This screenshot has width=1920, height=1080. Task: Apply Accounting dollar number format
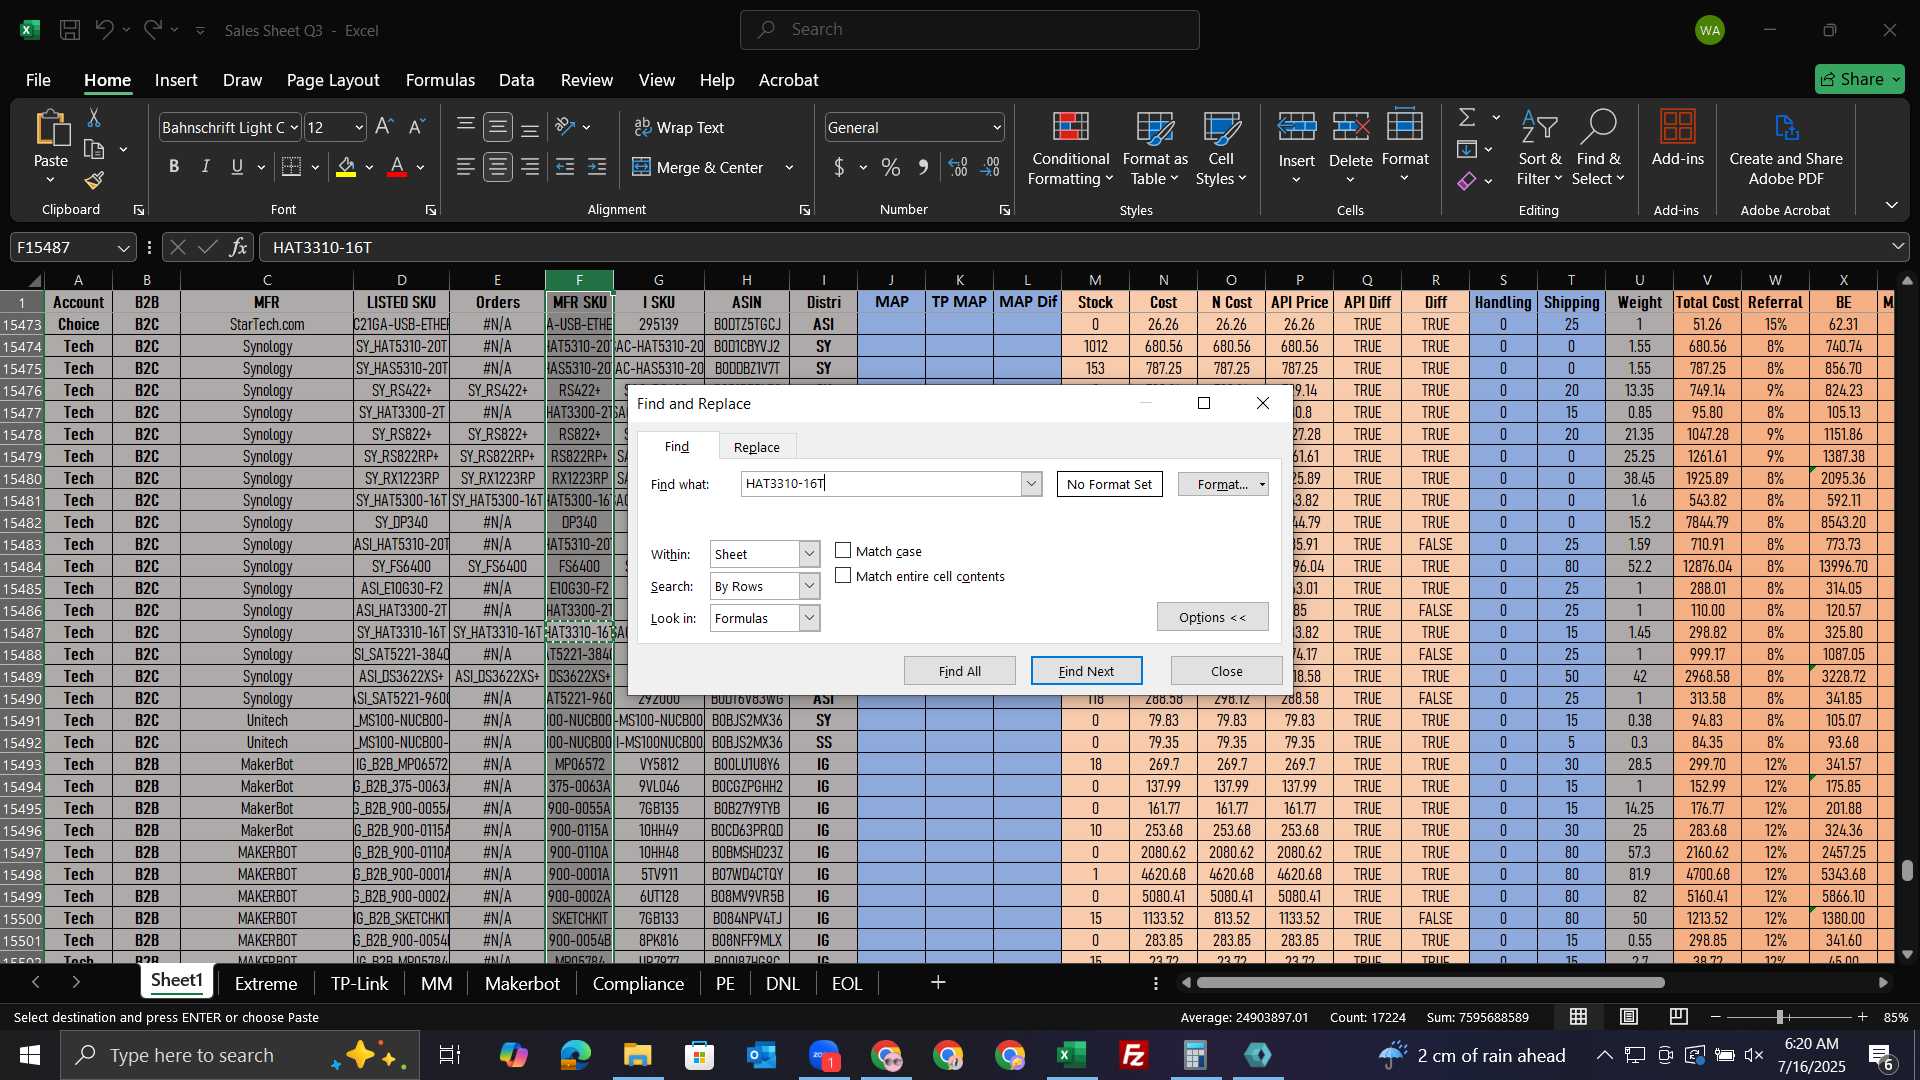tap(839, 167)
